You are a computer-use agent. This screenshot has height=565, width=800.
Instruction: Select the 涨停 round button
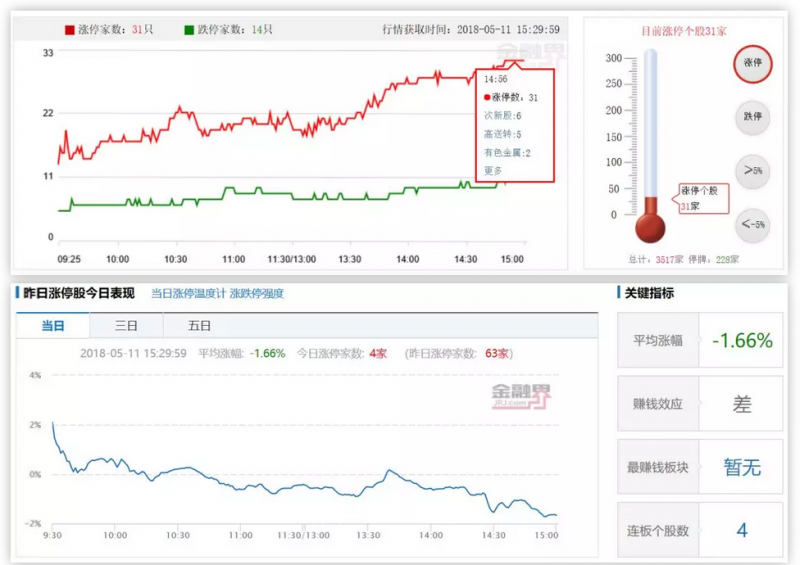pyautogui.click(x=752, y=62)
